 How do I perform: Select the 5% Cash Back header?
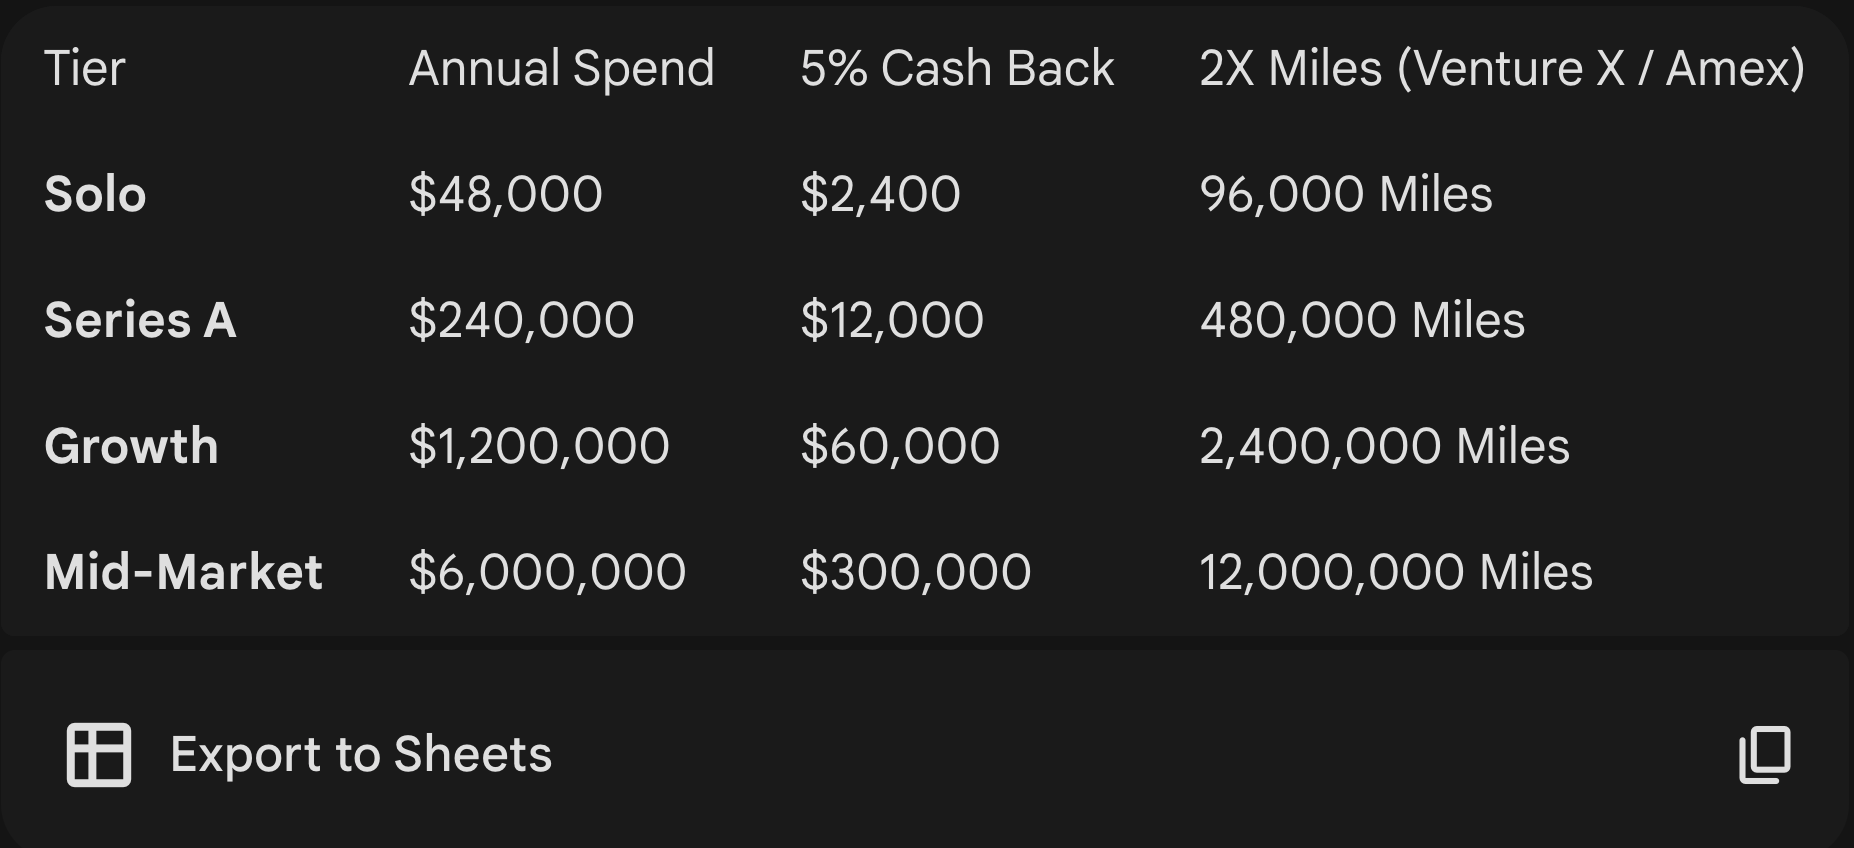click(957, 69)
